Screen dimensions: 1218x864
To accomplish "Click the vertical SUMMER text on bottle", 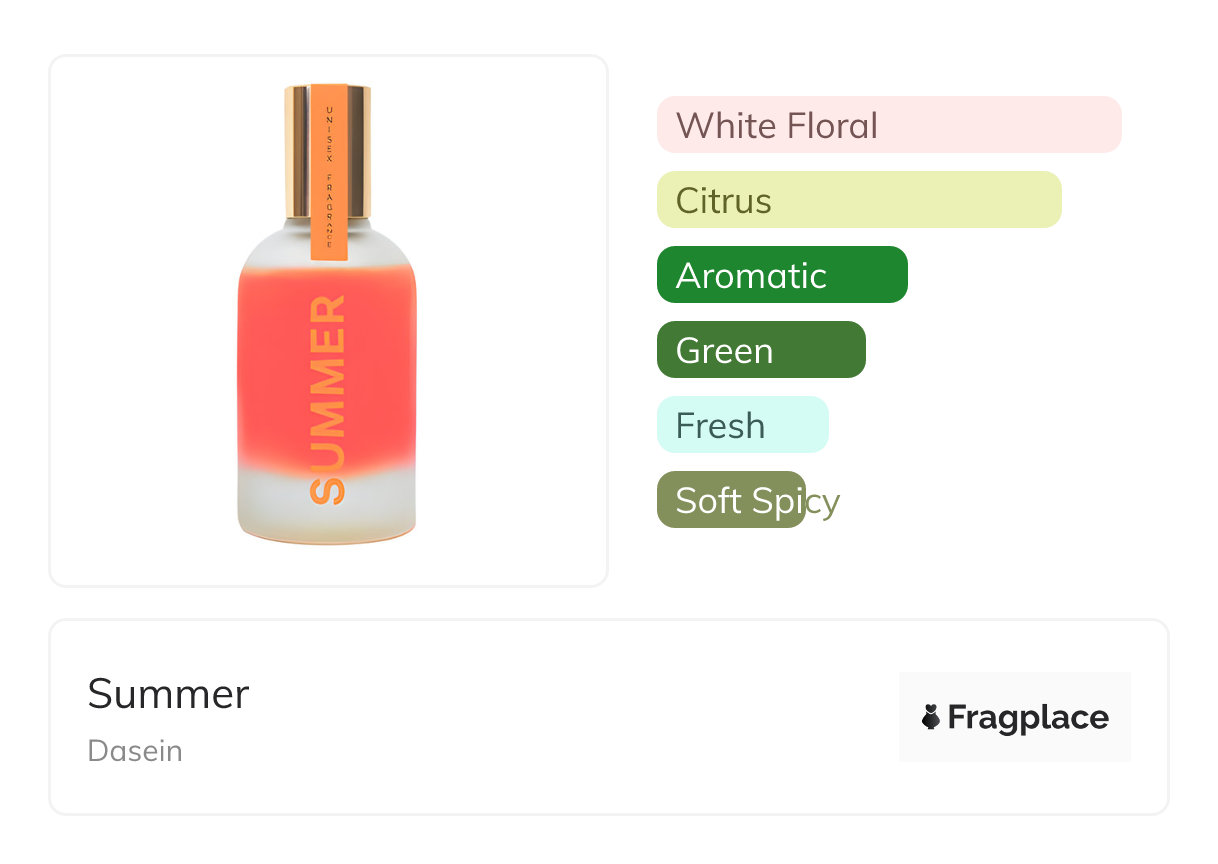I will coord(327,399).
